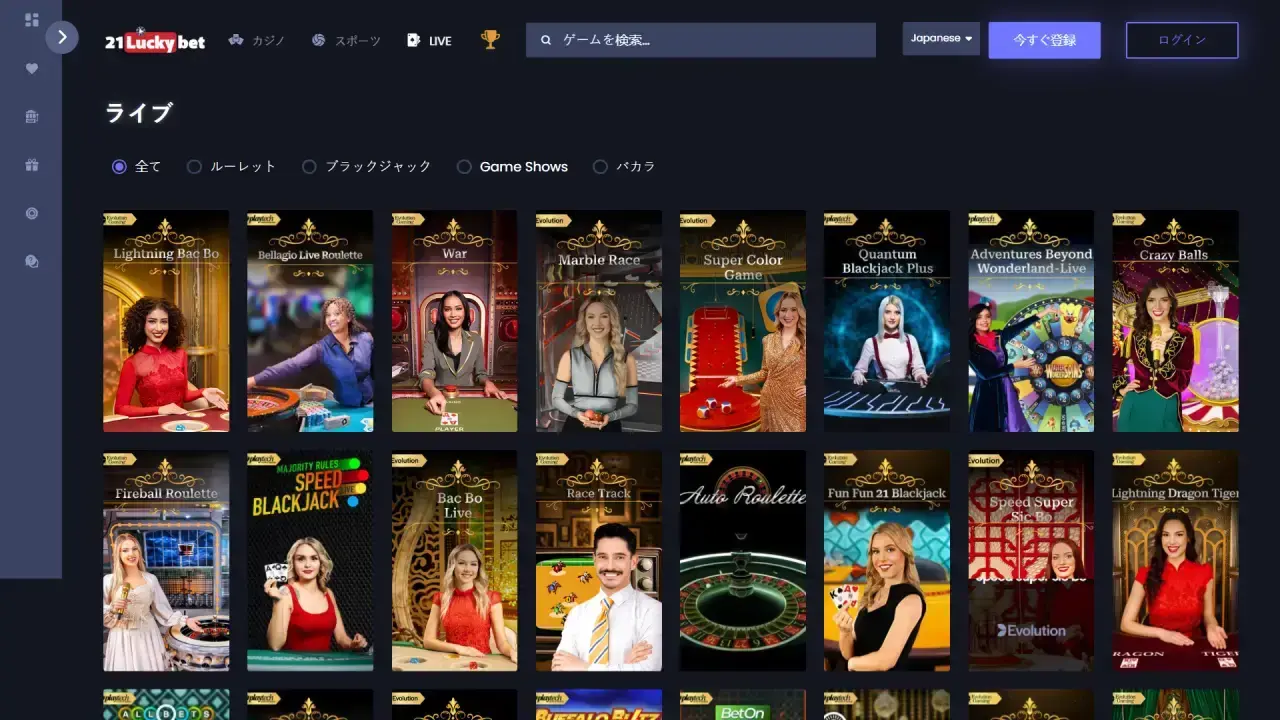Click the cashier building icon in sidebar
Viewport: 1280px width, 720px height.
pyautogui.click(x=31, y=117)
